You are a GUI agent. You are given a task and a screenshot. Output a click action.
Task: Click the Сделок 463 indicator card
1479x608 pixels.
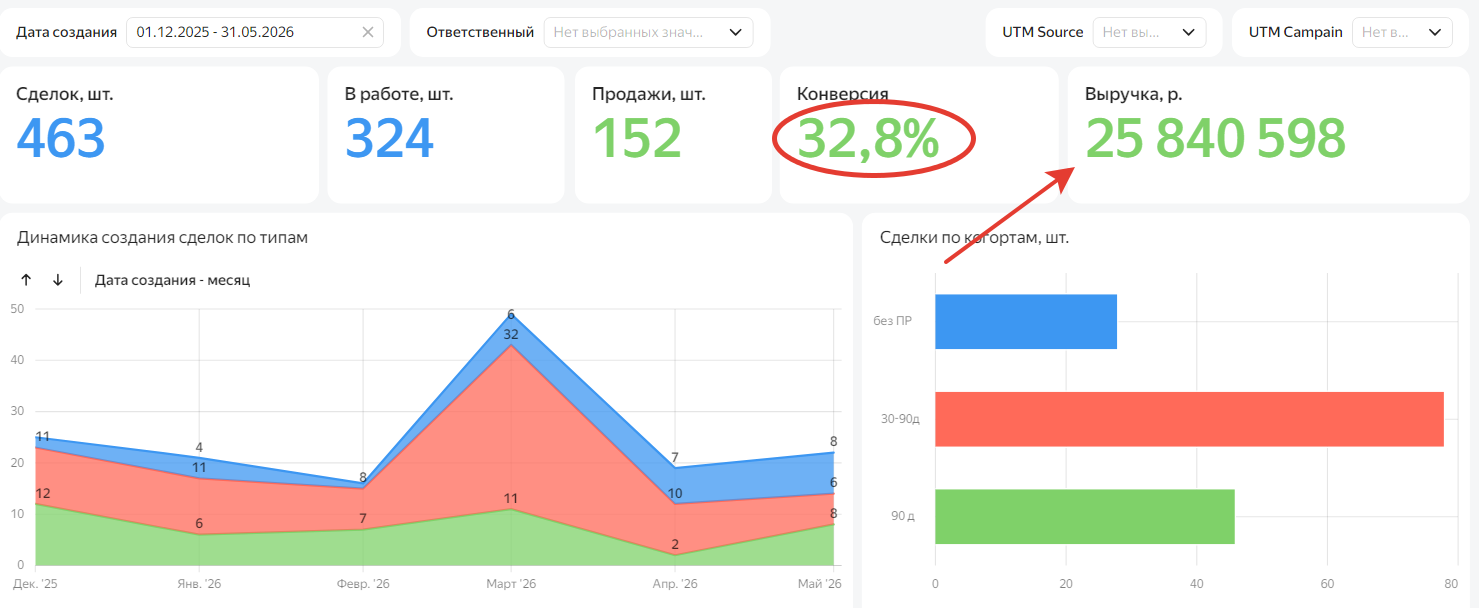click(x=159, y=135)
